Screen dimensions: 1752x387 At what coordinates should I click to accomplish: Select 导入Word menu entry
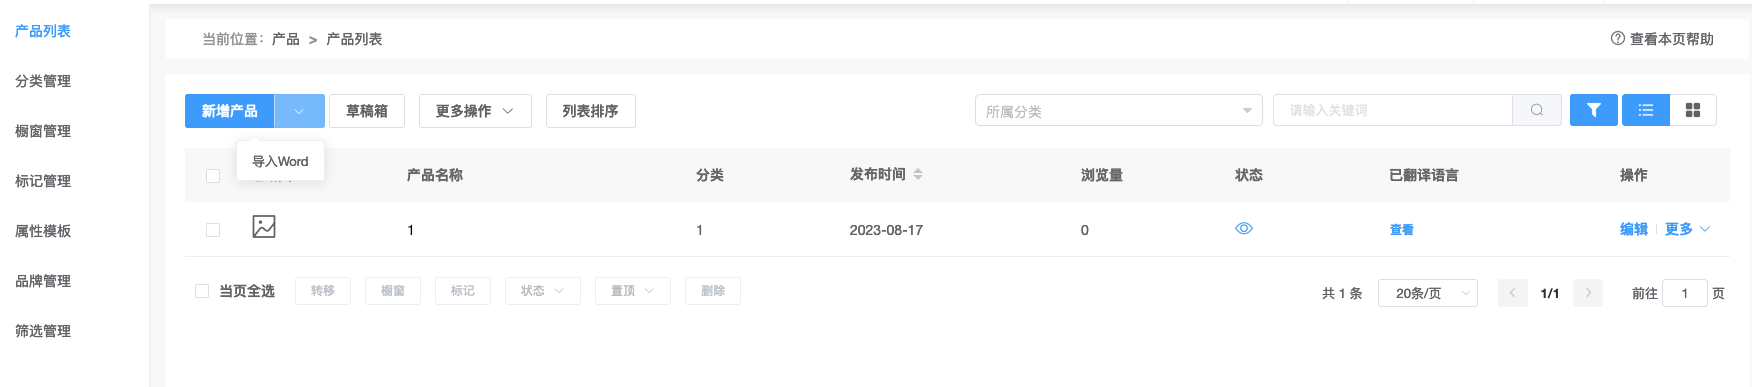tap(280, 161)
